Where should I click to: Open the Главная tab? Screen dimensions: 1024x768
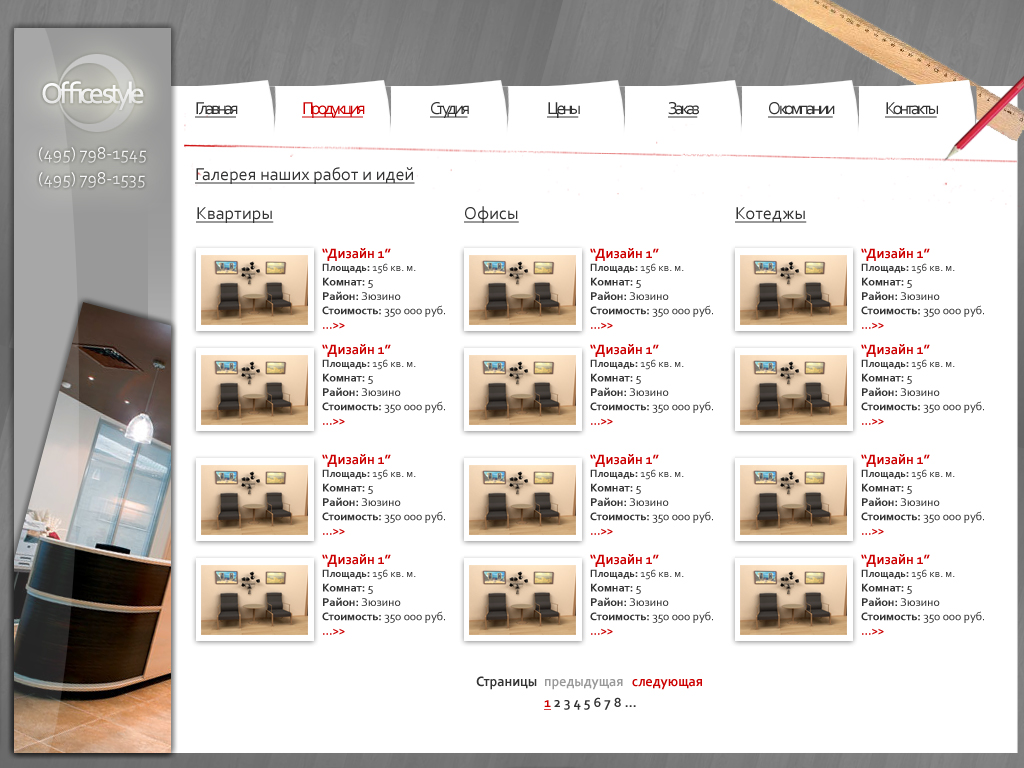216,109
